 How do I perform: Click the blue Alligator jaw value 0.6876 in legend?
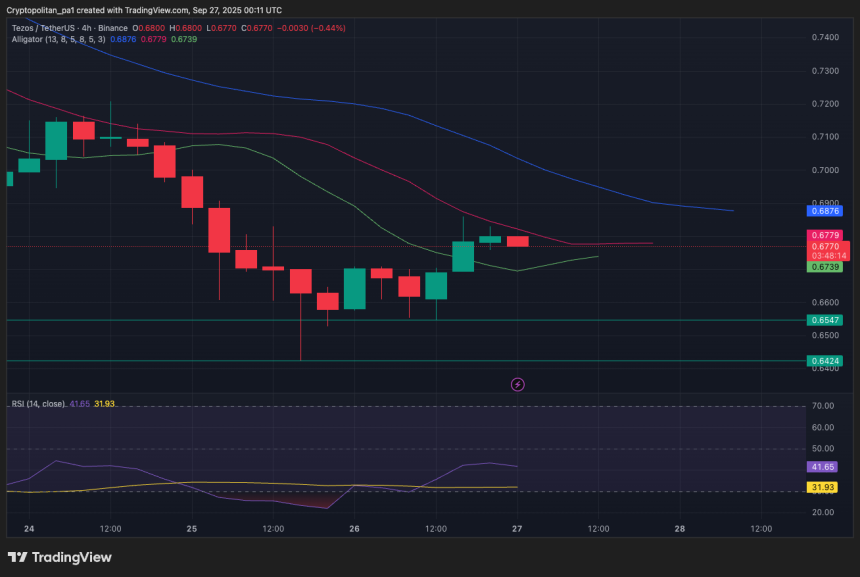click(x=122, y=39)
